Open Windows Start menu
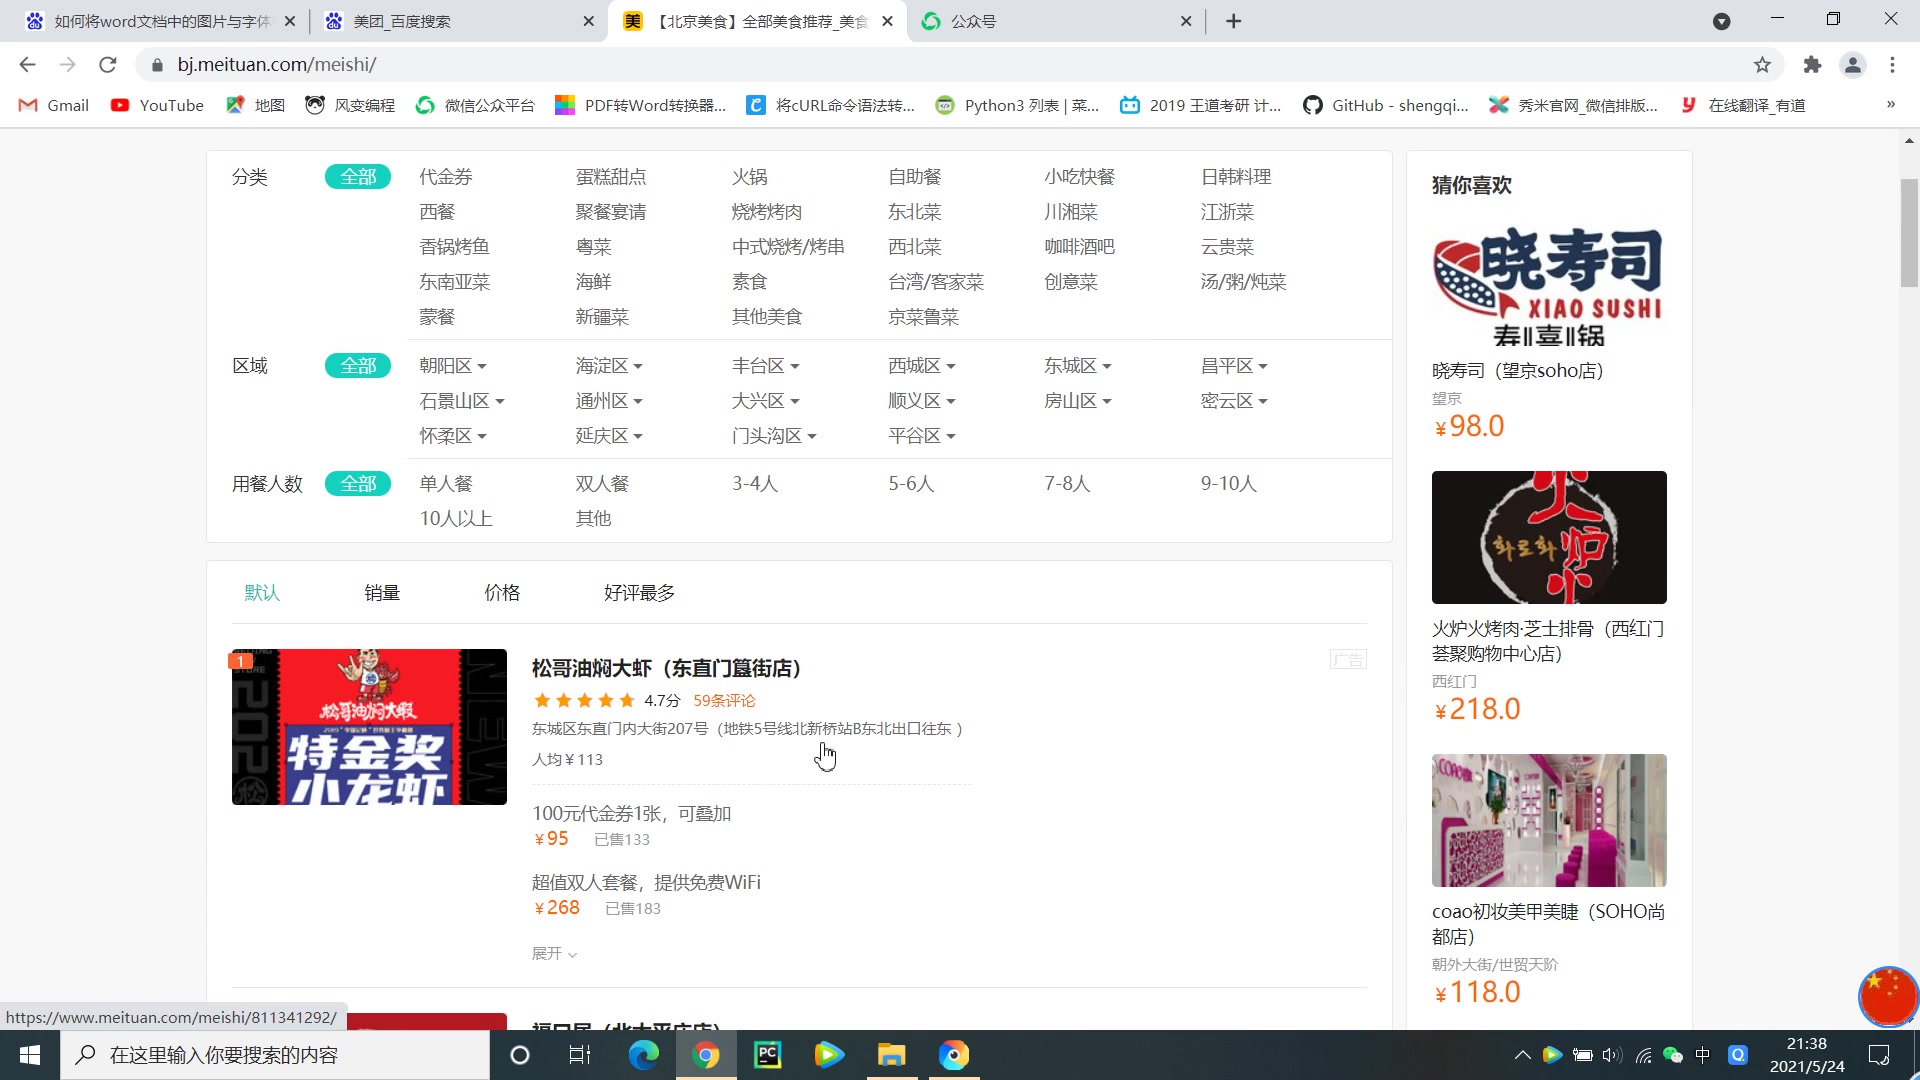The image size is (1920, 1080). (x=30, y=1055)
